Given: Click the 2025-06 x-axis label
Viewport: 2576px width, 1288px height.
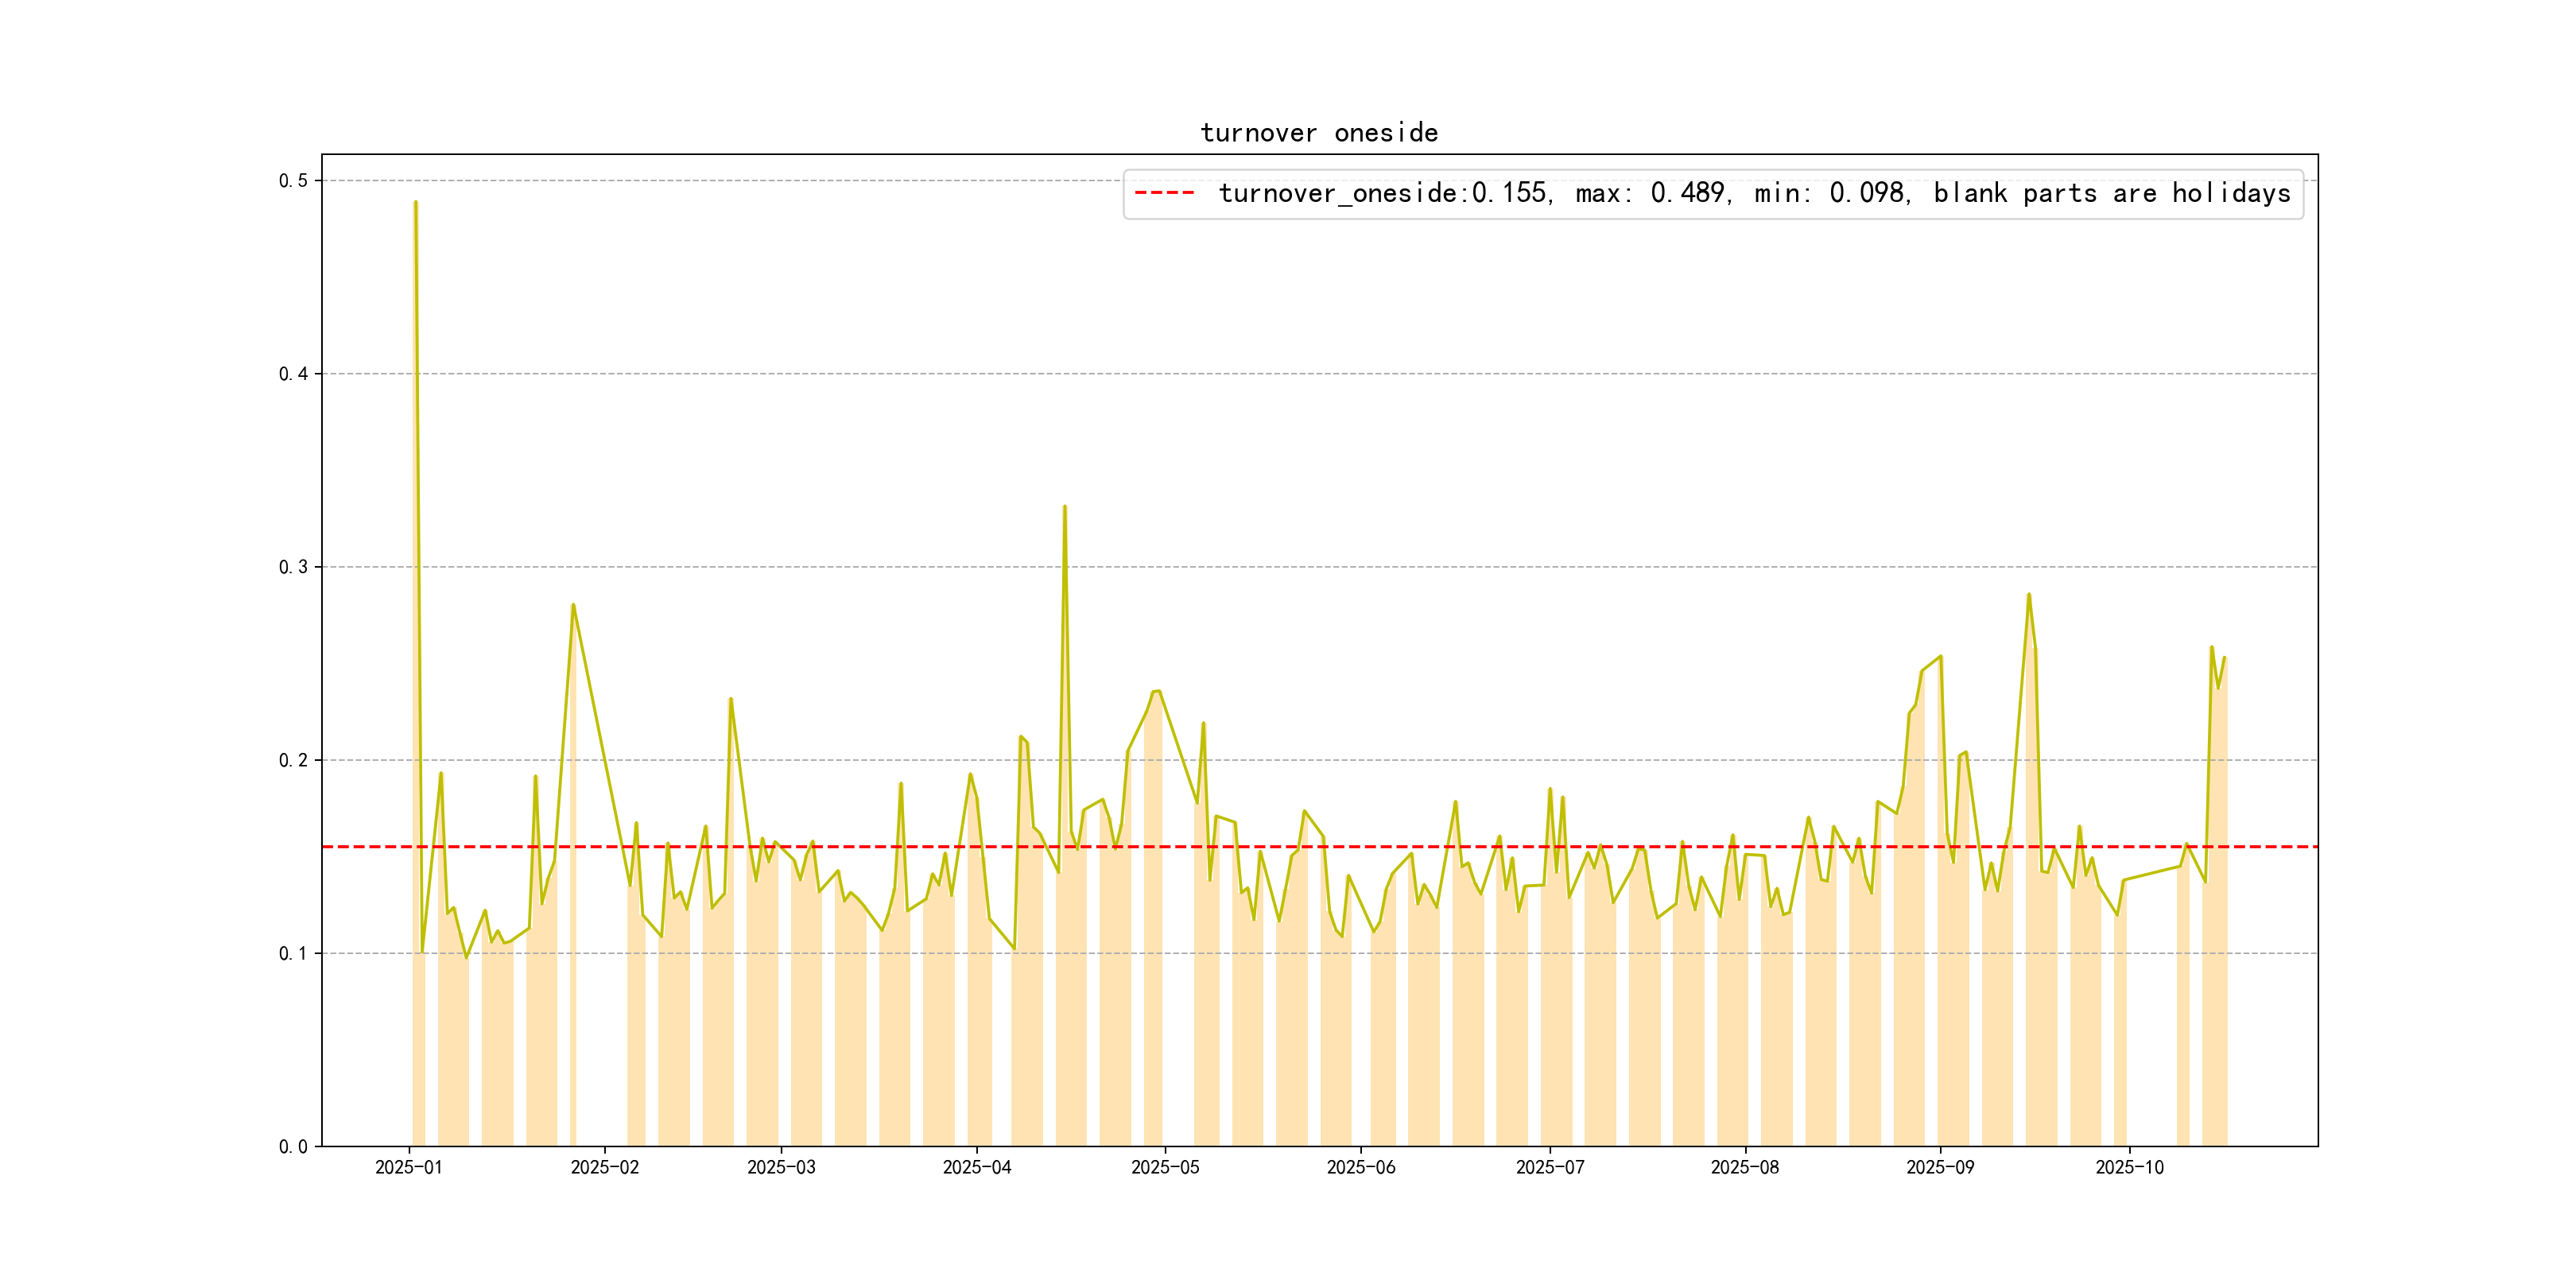Looking at the screenshot, I should click(1361, 1167).
